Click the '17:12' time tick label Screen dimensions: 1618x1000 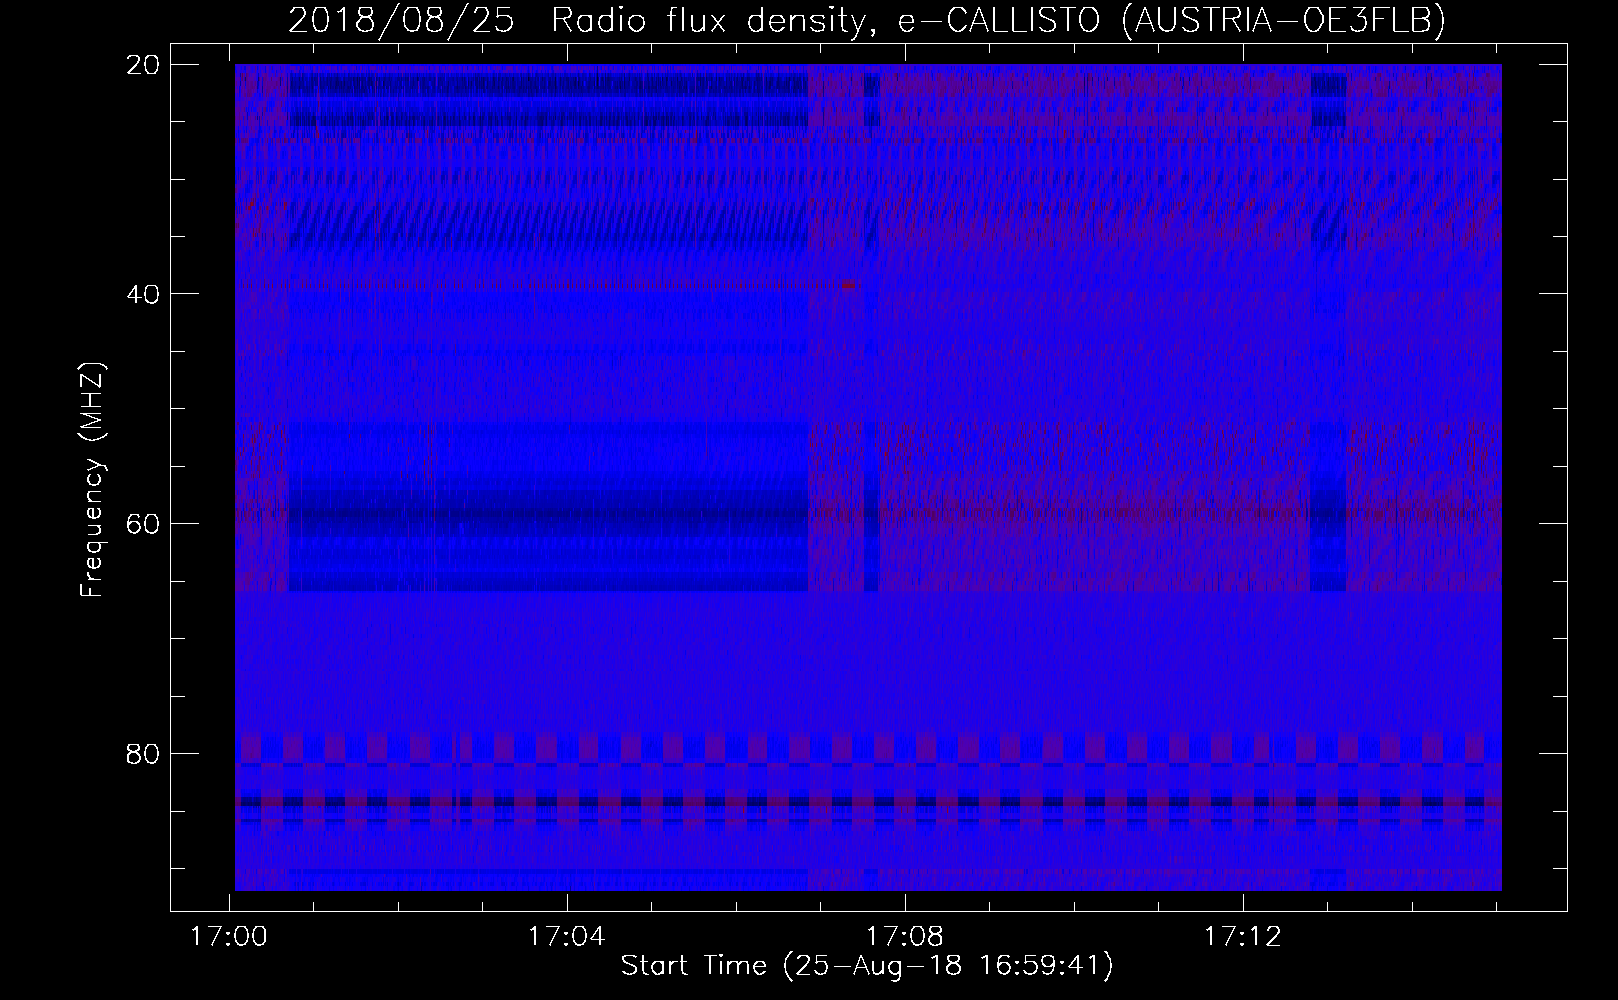tap(1242, 937)
